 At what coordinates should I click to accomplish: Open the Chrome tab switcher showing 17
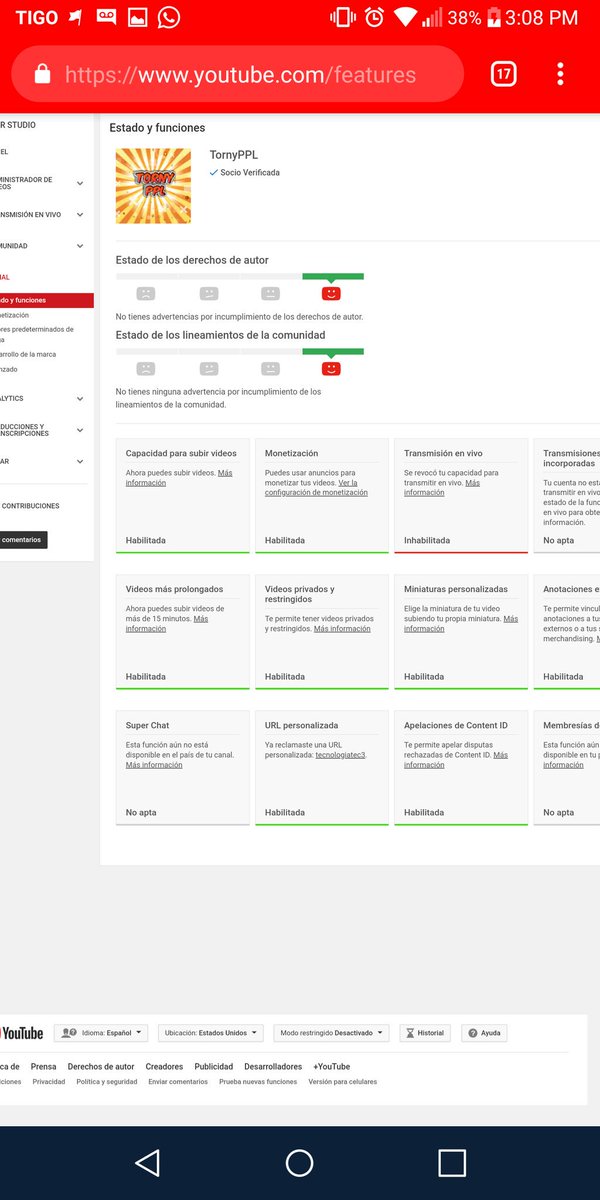pyautogui.click(x=504, y=74)
